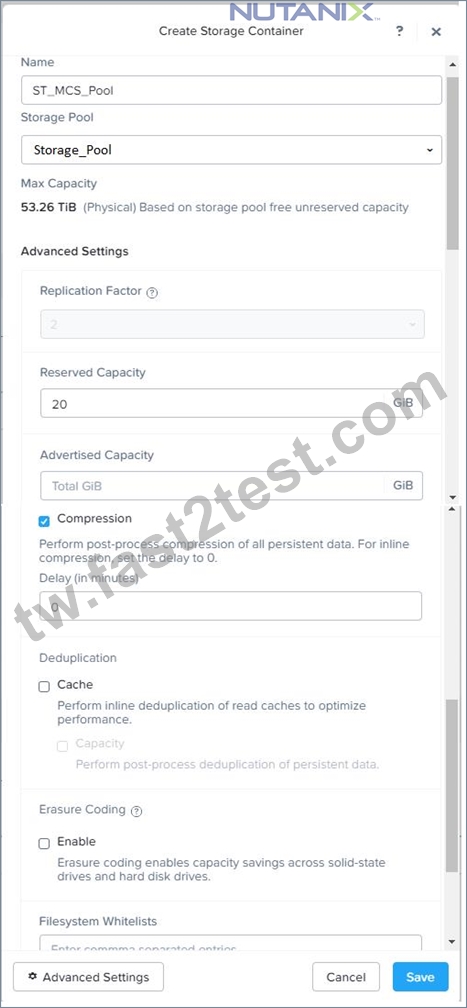Screen dimensions: 467x1008
Task: Click the Replication Factor help icon
Action: [152, 292]
